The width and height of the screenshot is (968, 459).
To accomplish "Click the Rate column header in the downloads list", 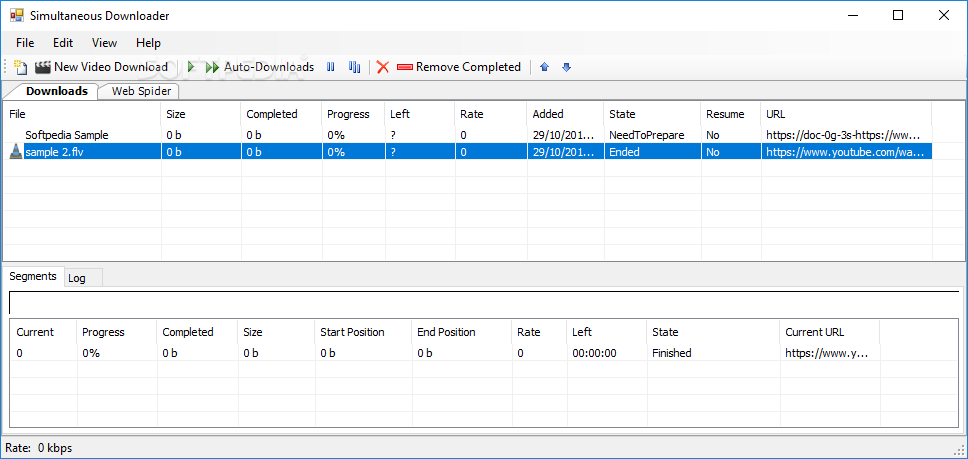I will (x=491, y=114).
